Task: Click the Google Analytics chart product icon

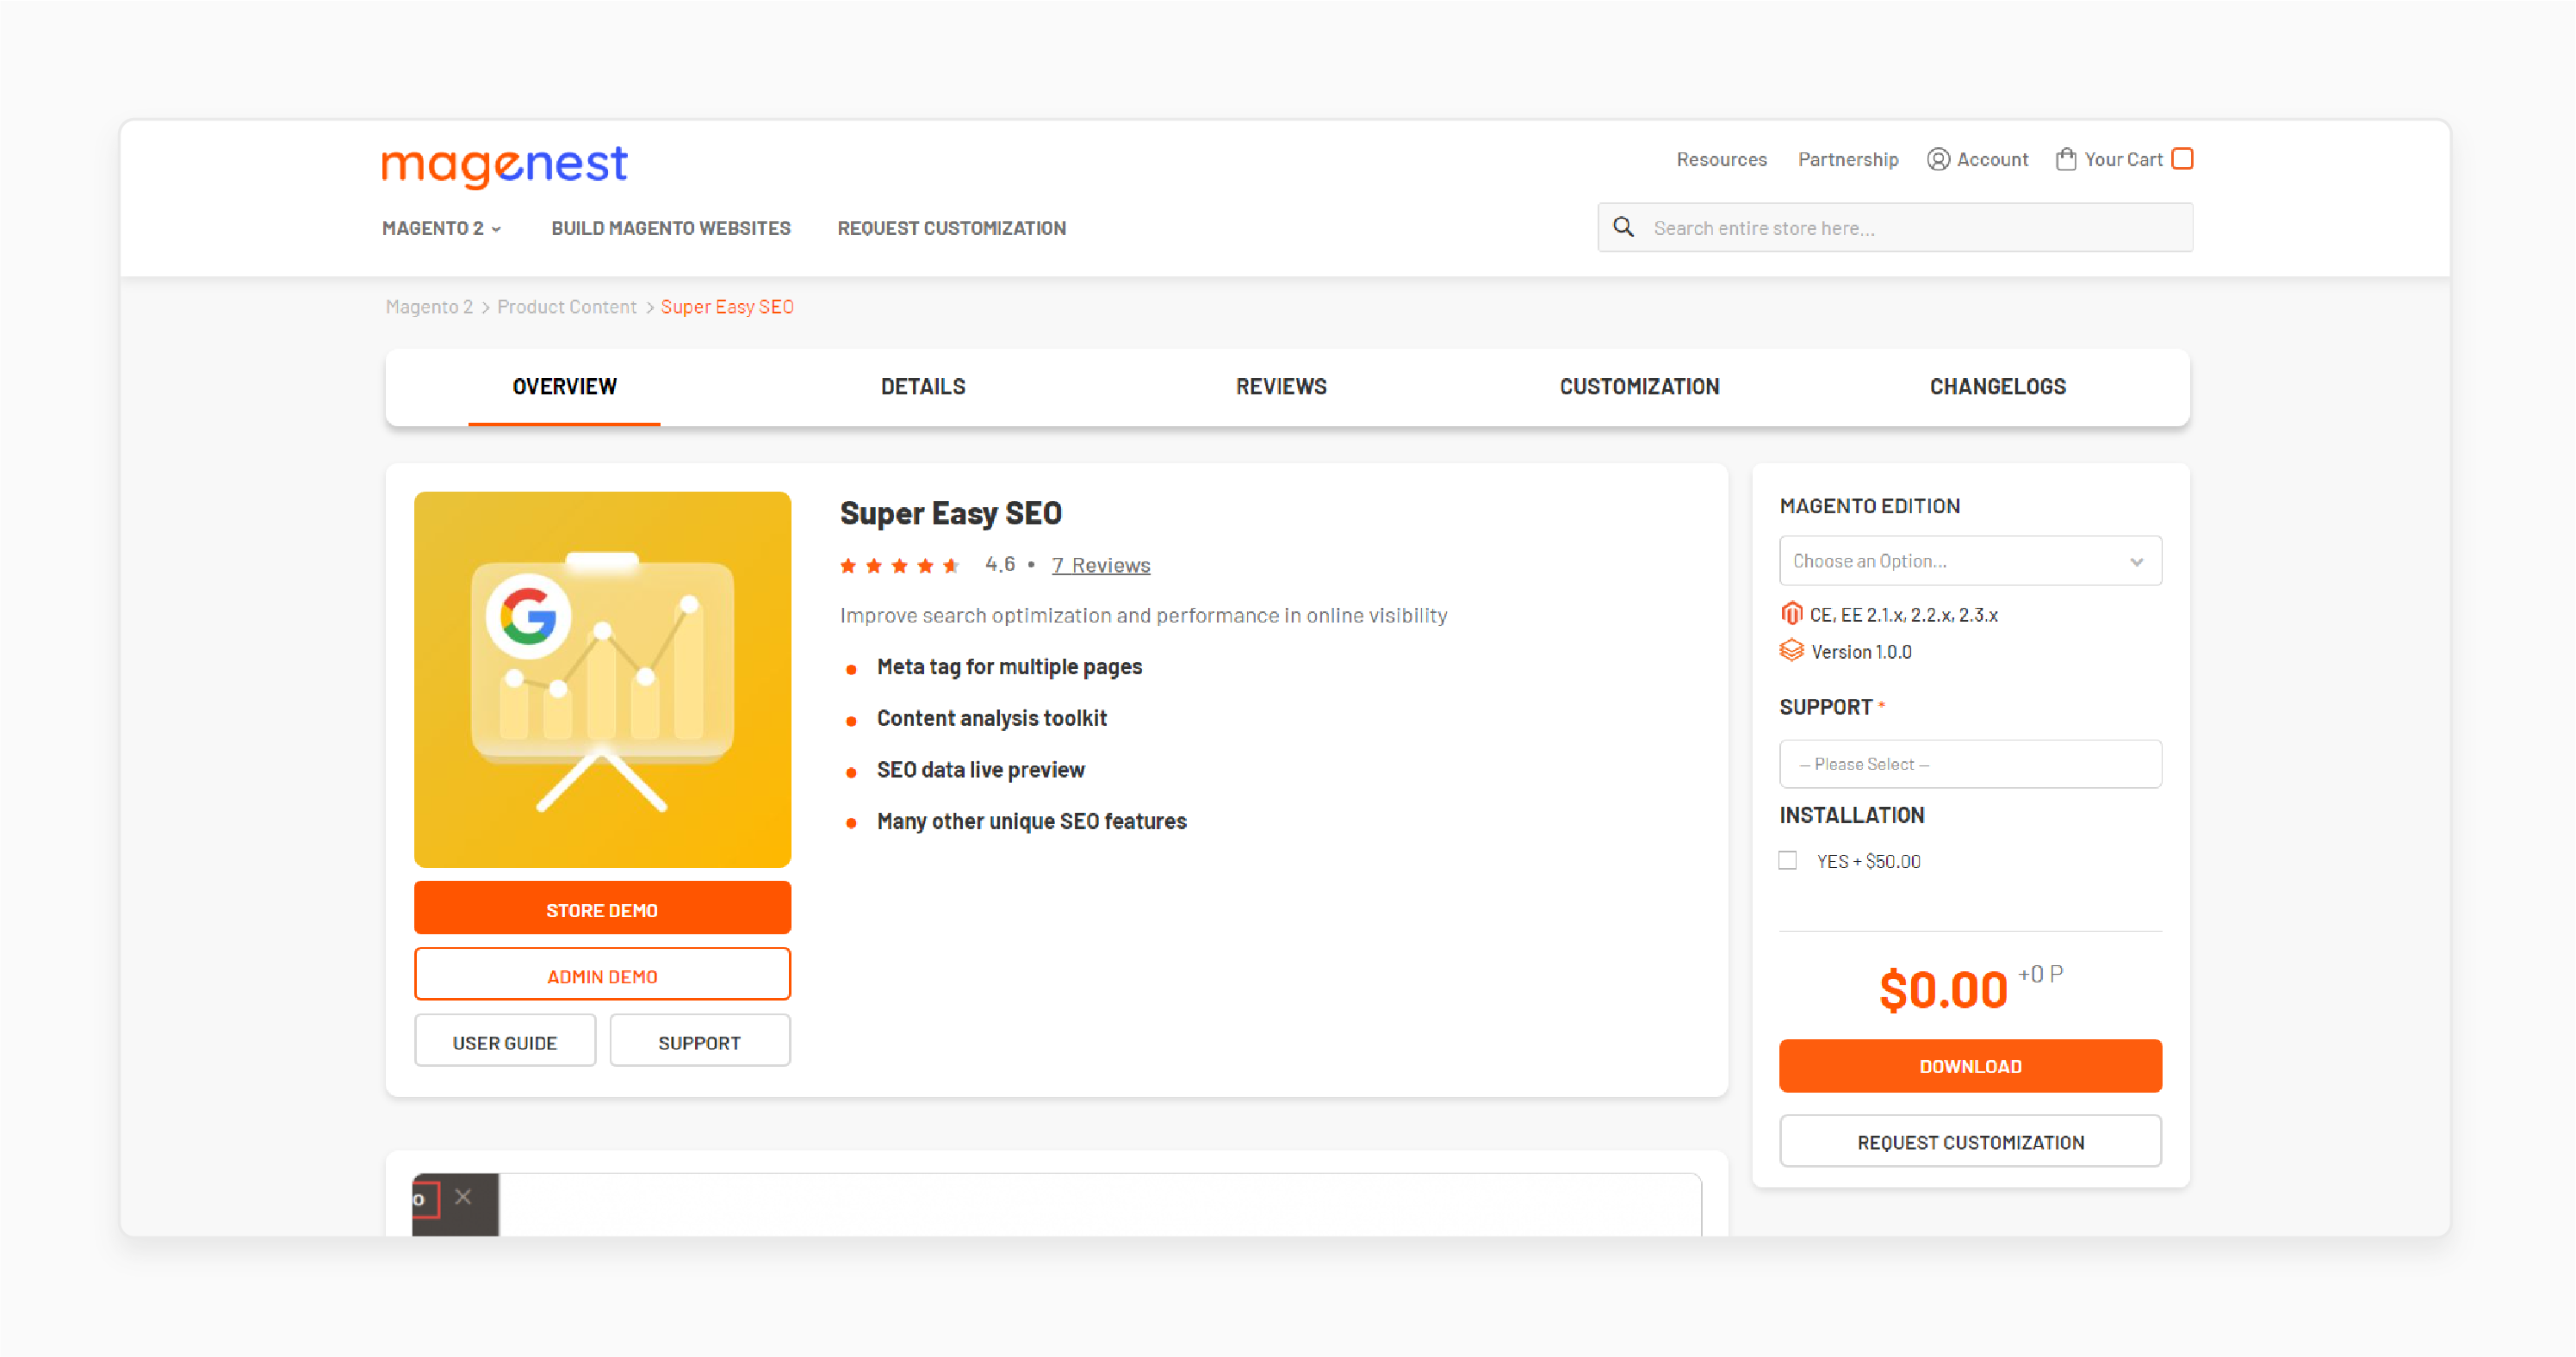Action: pyautogui.click(x=603, y=678)
